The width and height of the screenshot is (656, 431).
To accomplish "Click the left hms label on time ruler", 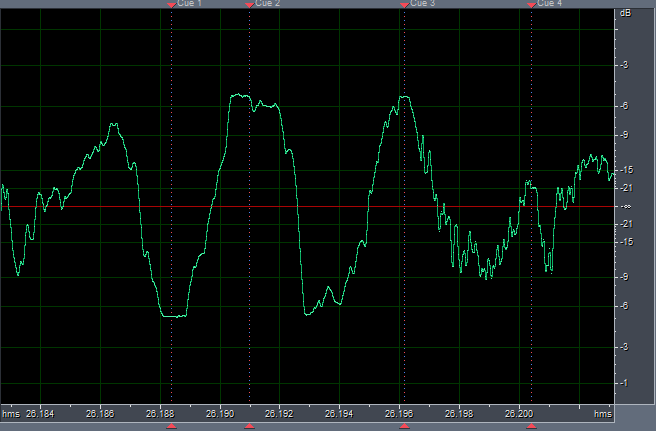I will pyautogui.click(x=11, y=414).
